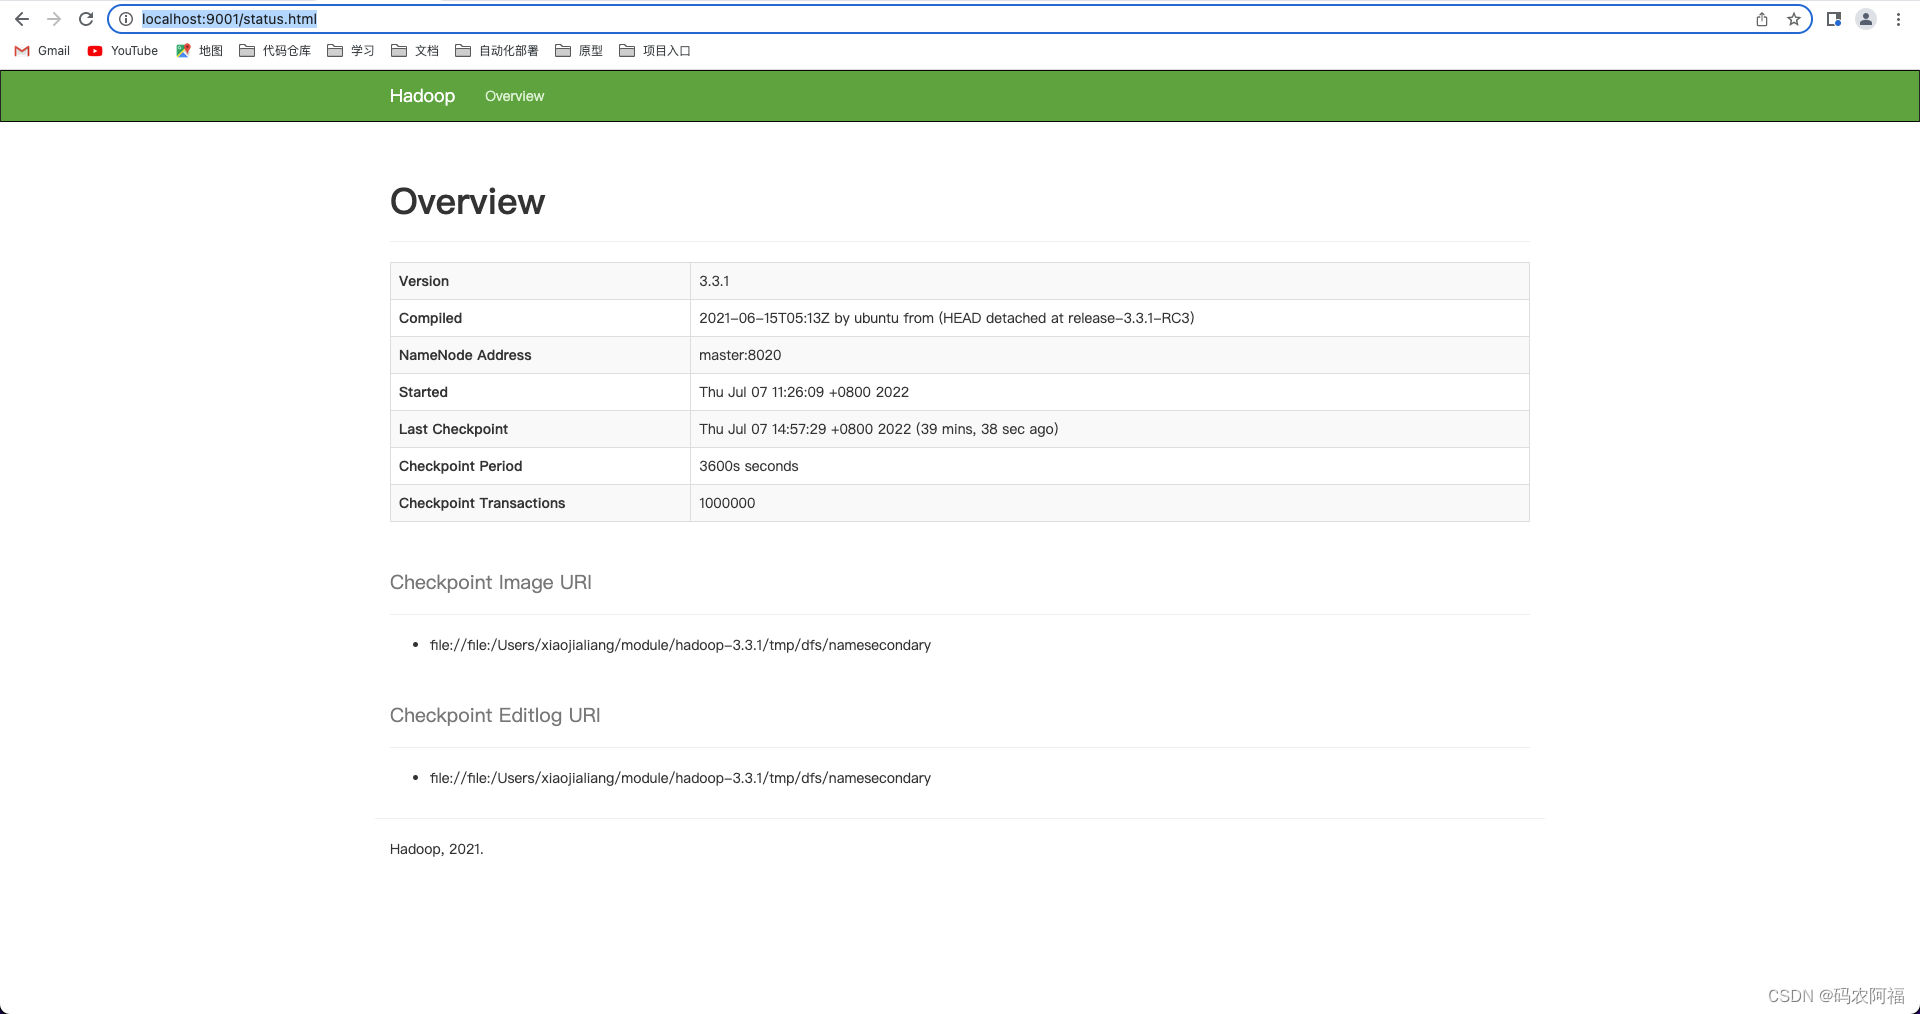This screenshot has width=1920, height=1014.
Task: Open the Chrome three-dot menu
Action: tap(1898, 19)
